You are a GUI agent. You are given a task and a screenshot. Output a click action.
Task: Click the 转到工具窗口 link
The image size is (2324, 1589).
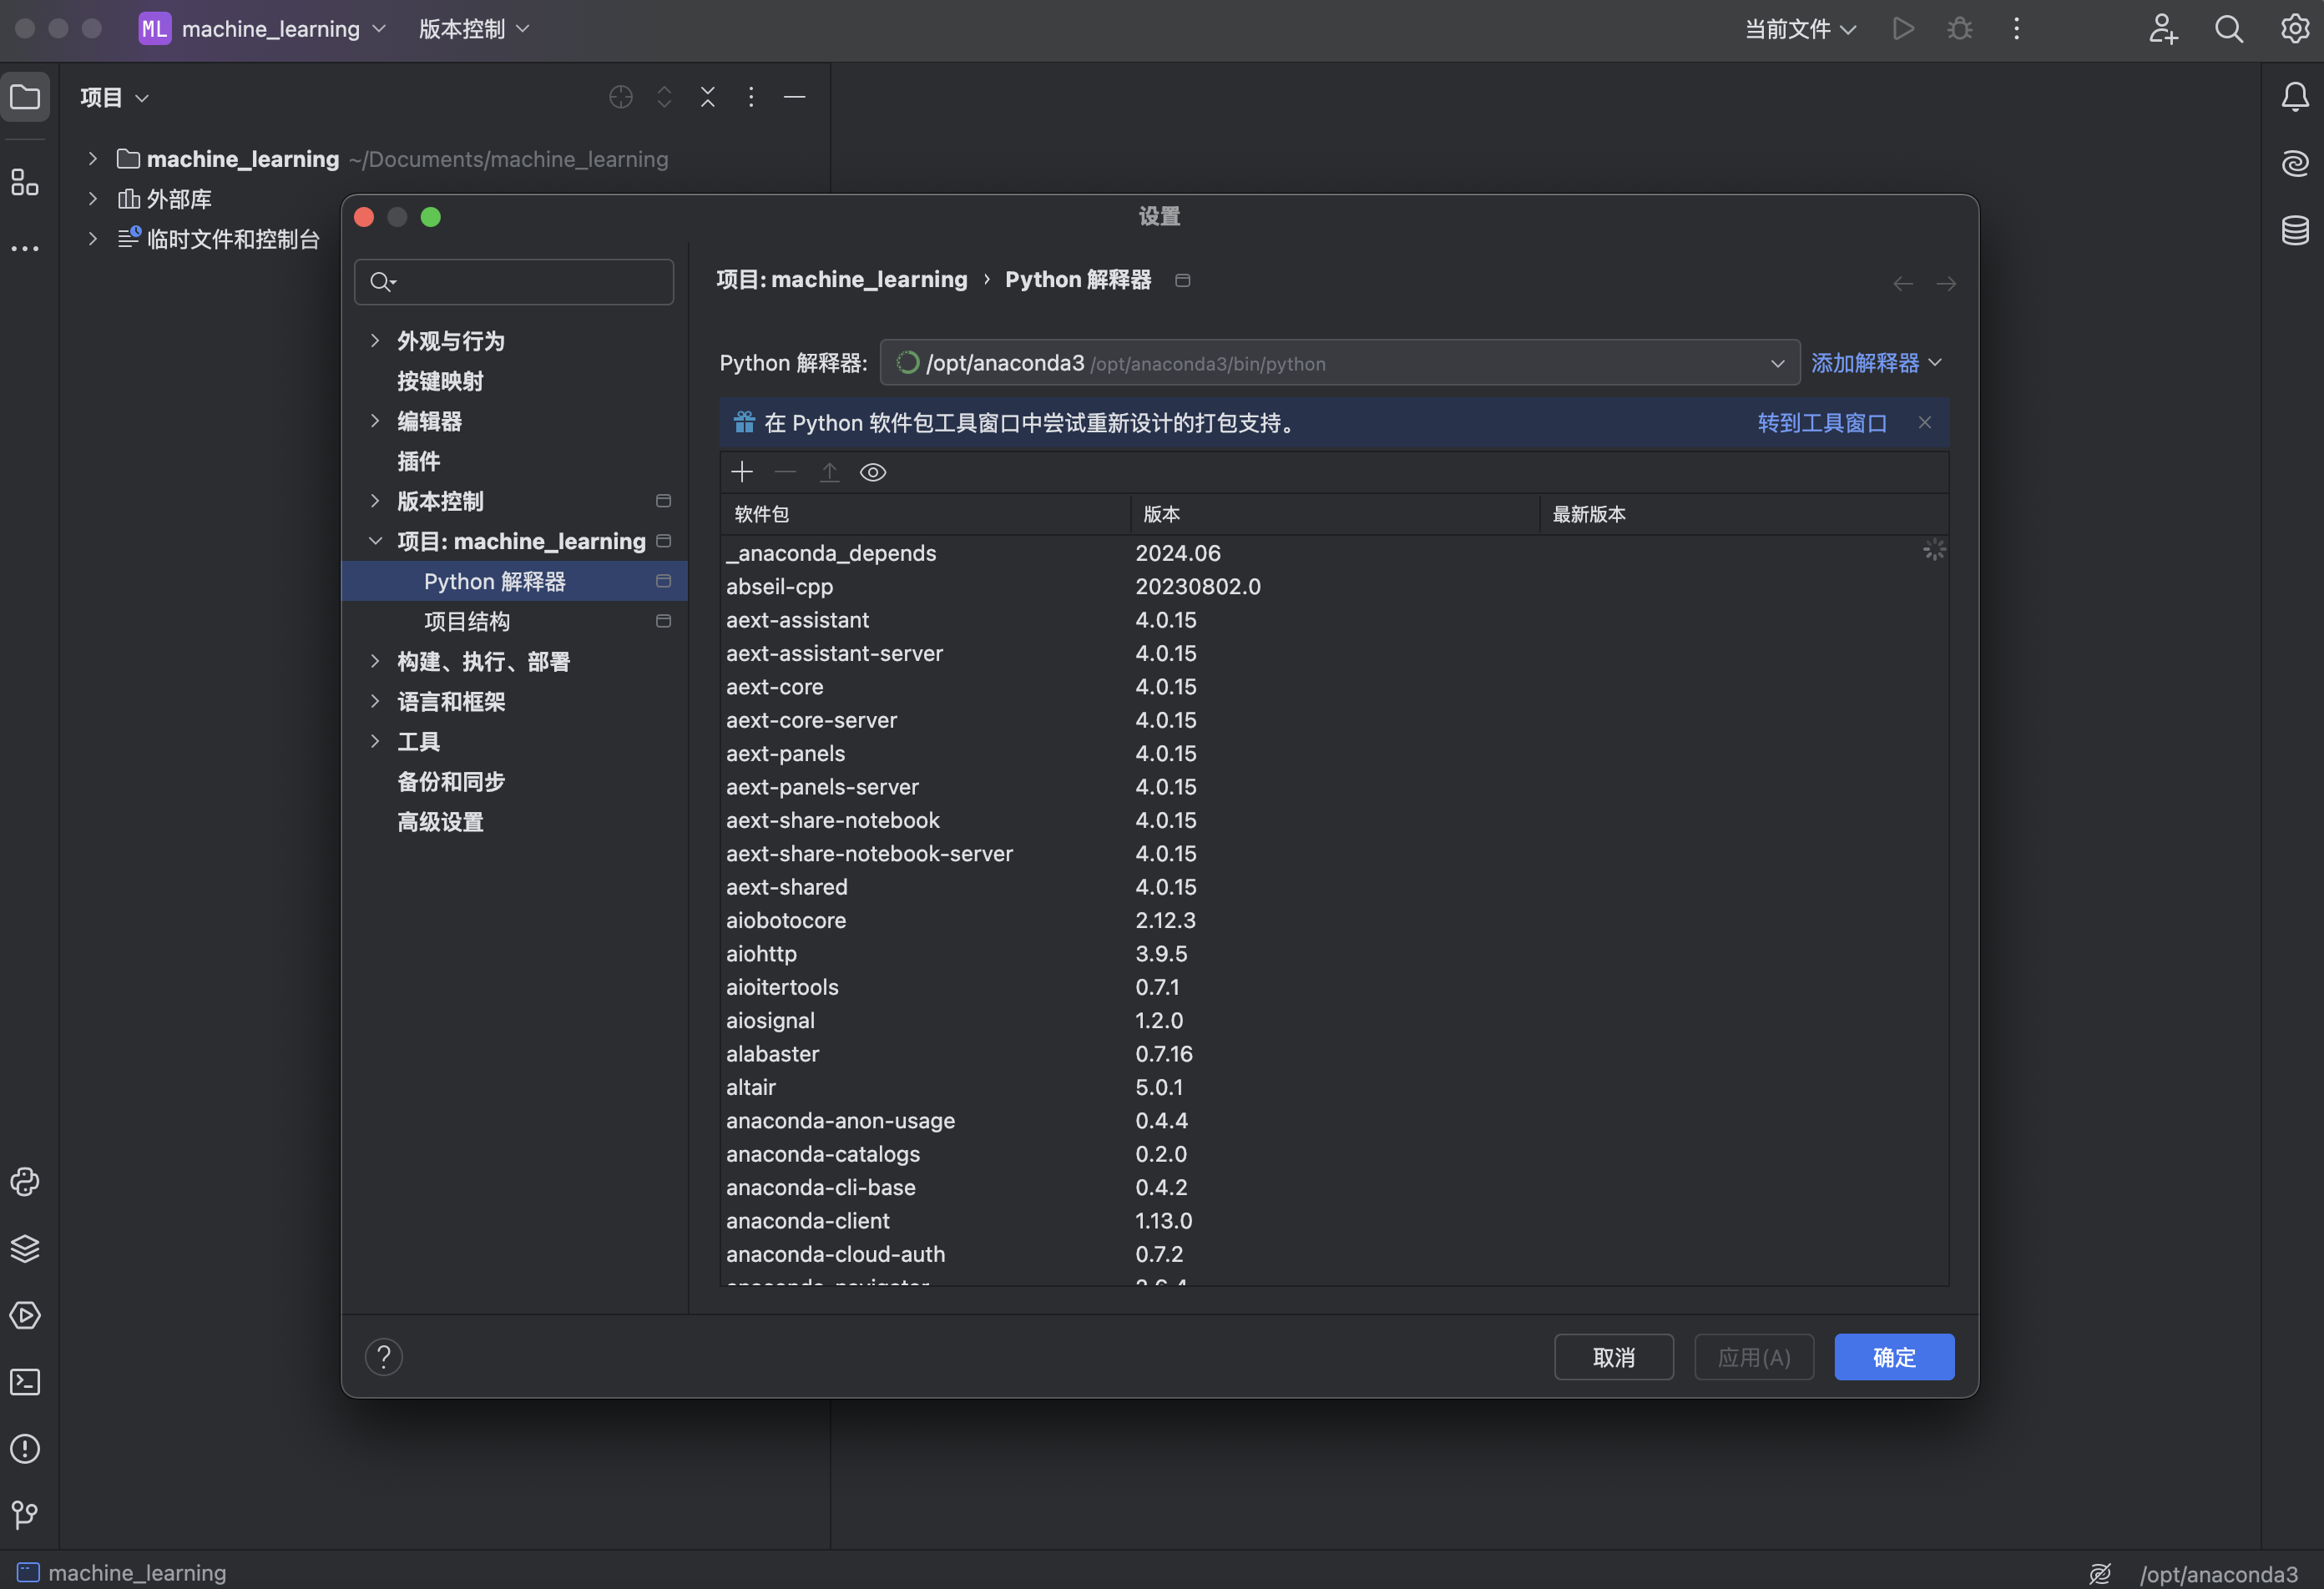point(1822,423)
